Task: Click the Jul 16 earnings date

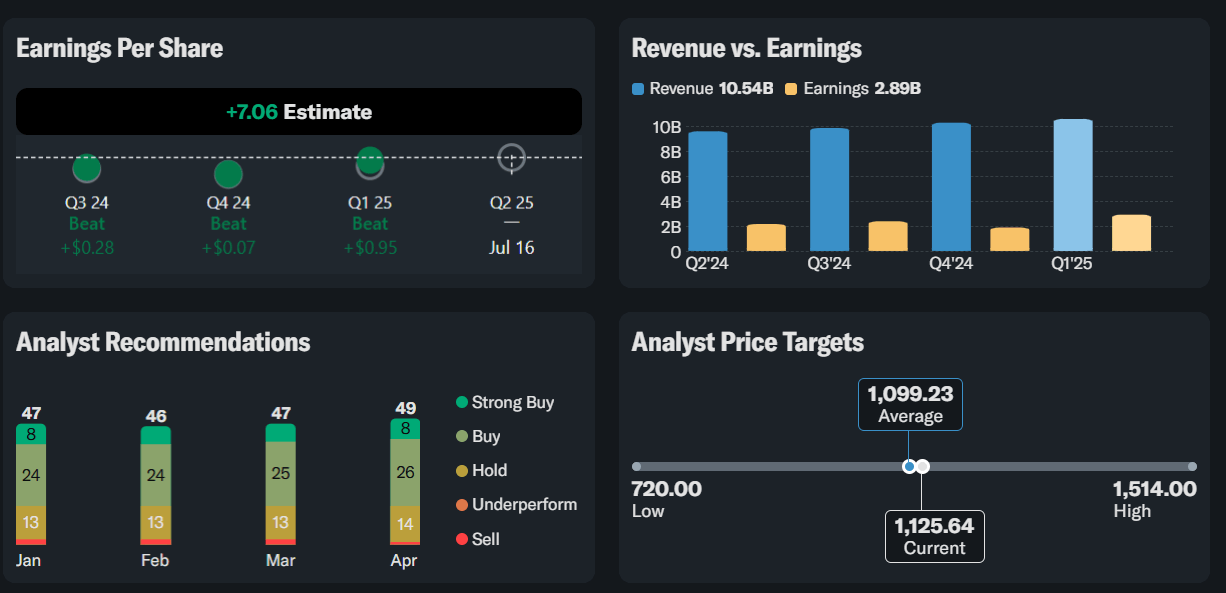Action: tap(511, 247)
